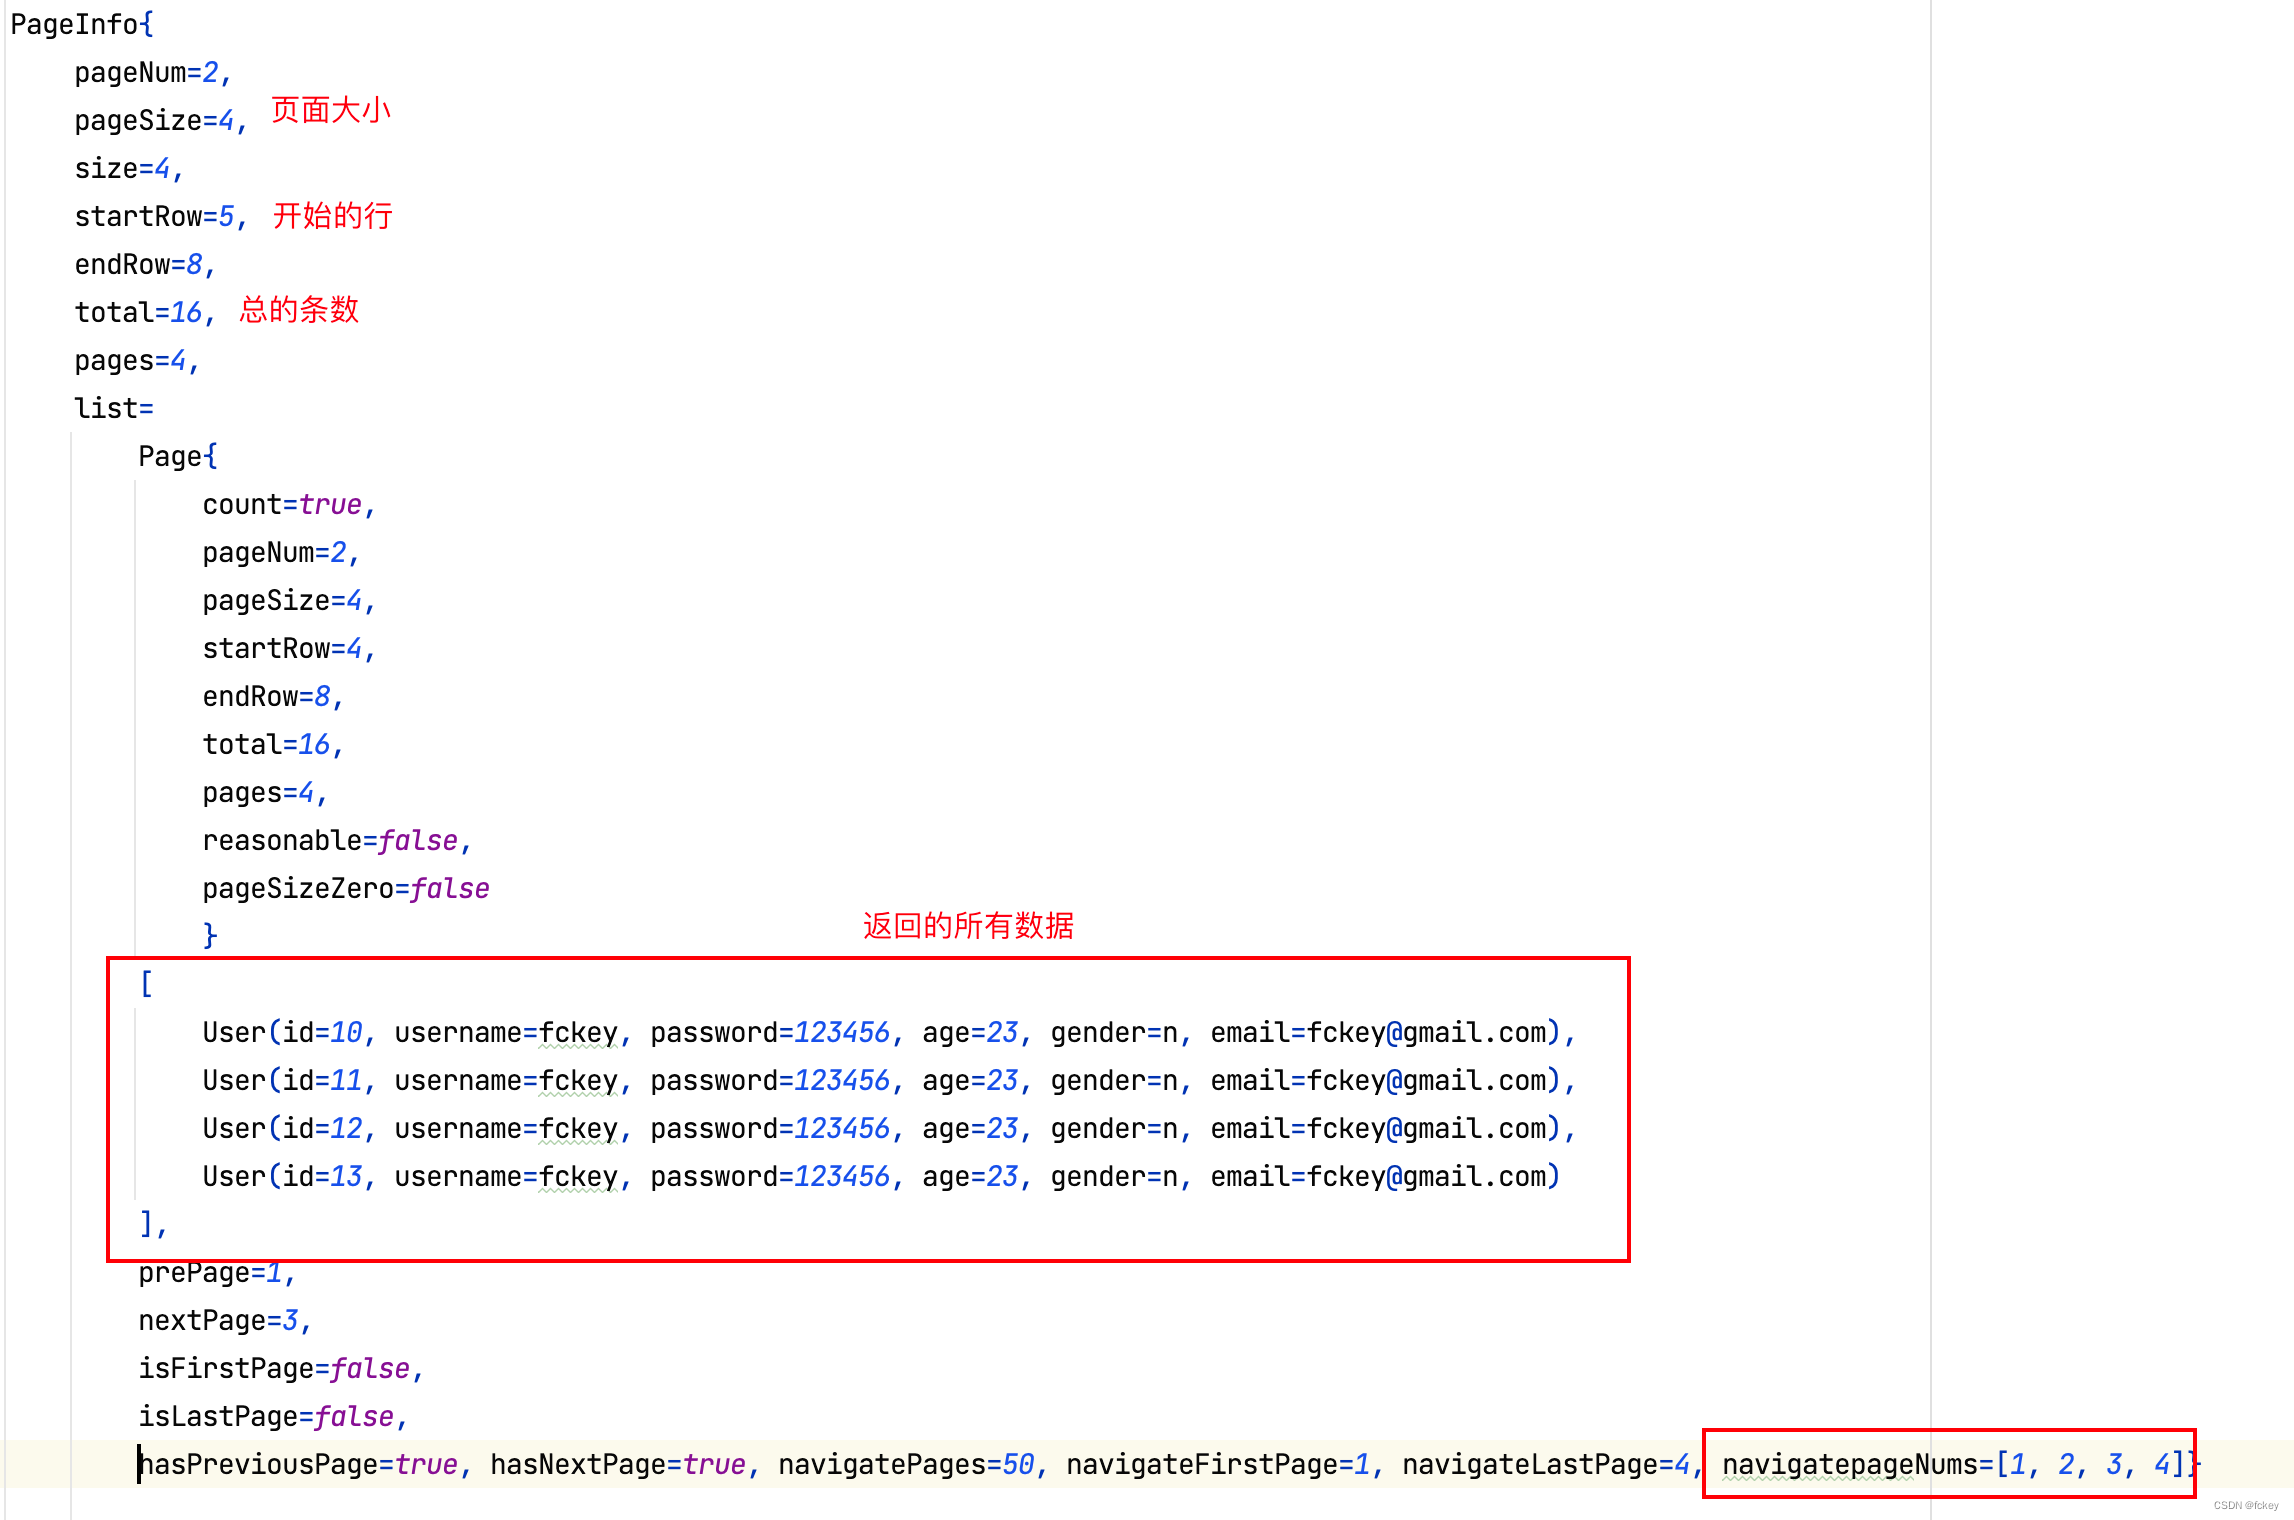Click the 'isFirstPage=false,' line
This screenshot has width=2294, height=1520.
(281, 1368)
